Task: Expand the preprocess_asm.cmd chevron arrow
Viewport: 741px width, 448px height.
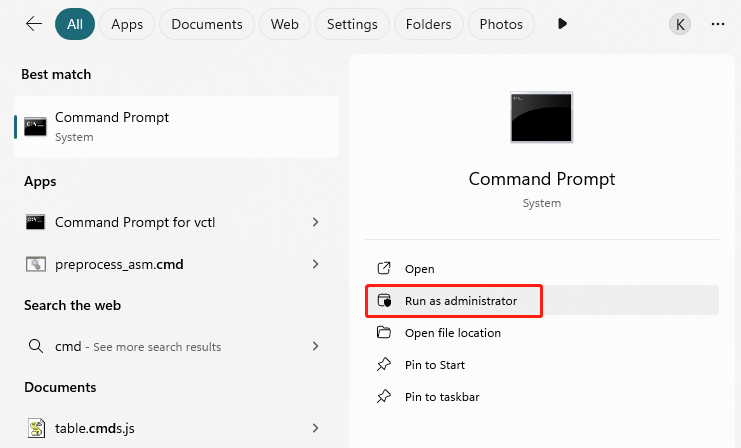Action: click(316, 264)
